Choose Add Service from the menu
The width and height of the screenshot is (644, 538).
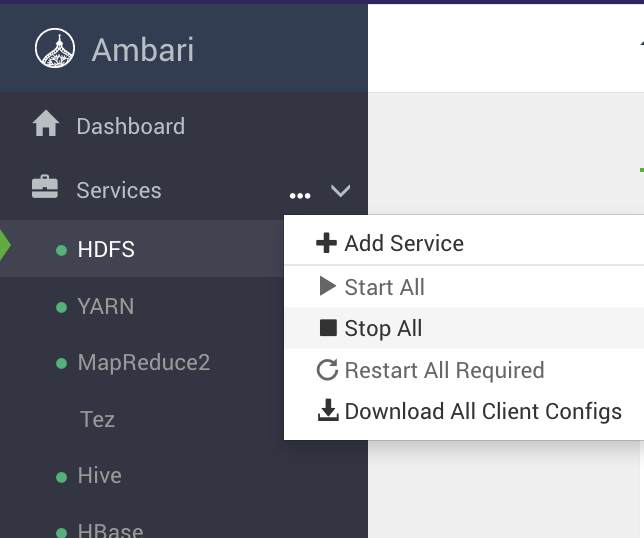pyautogui.click(x=464, y=243)
